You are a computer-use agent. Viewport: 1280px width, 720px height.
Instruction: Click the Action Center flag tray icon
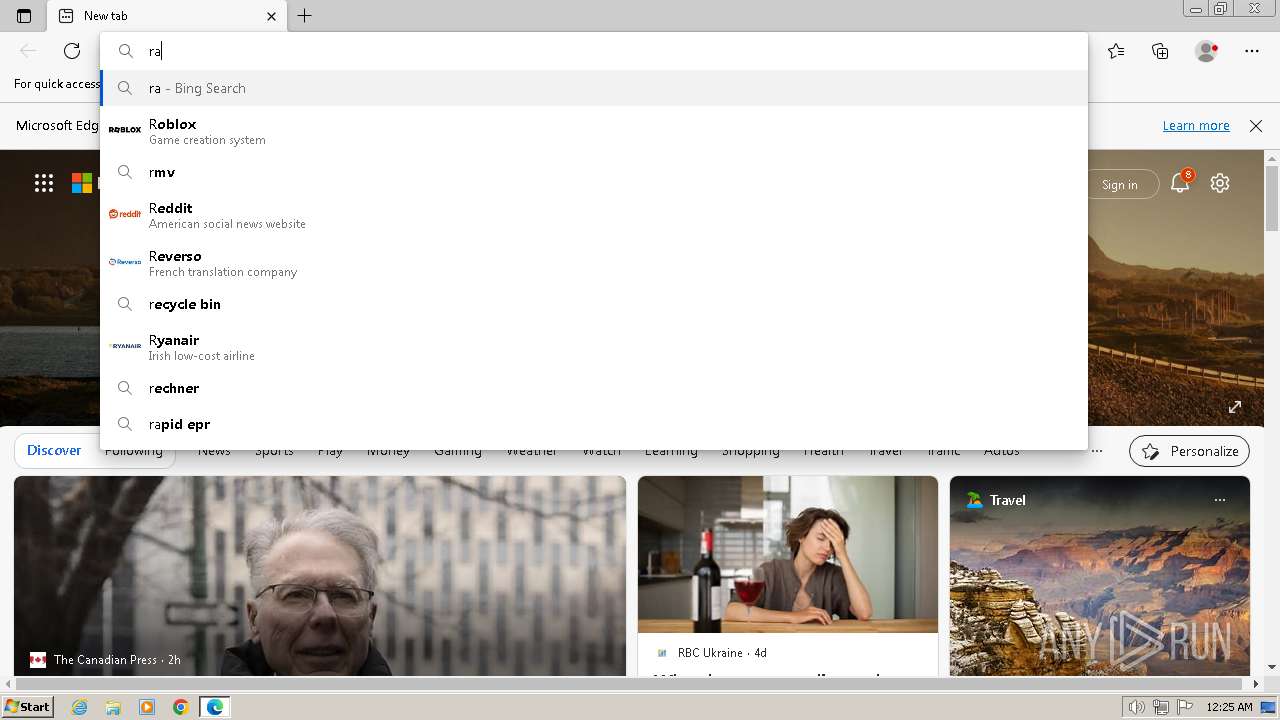[1185, 707]
